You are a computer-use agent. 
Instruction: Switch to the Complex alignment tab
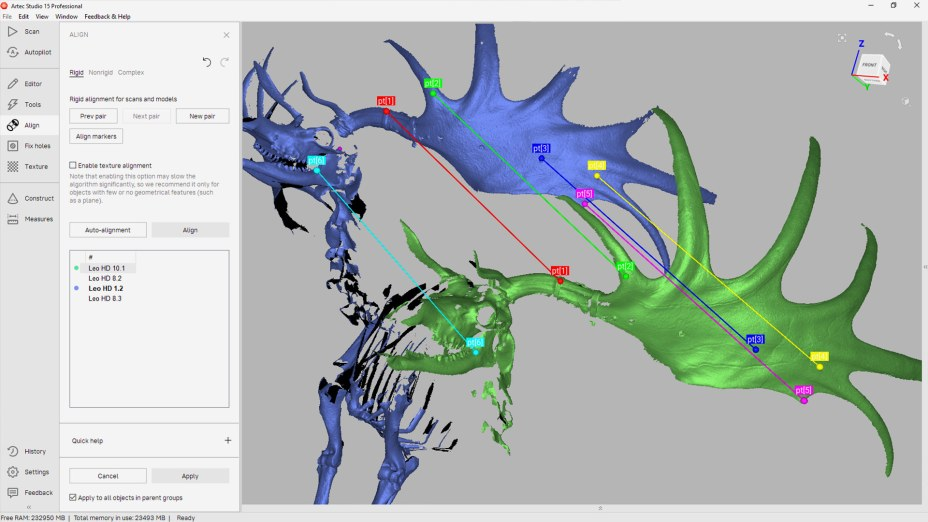pos(131,73)
